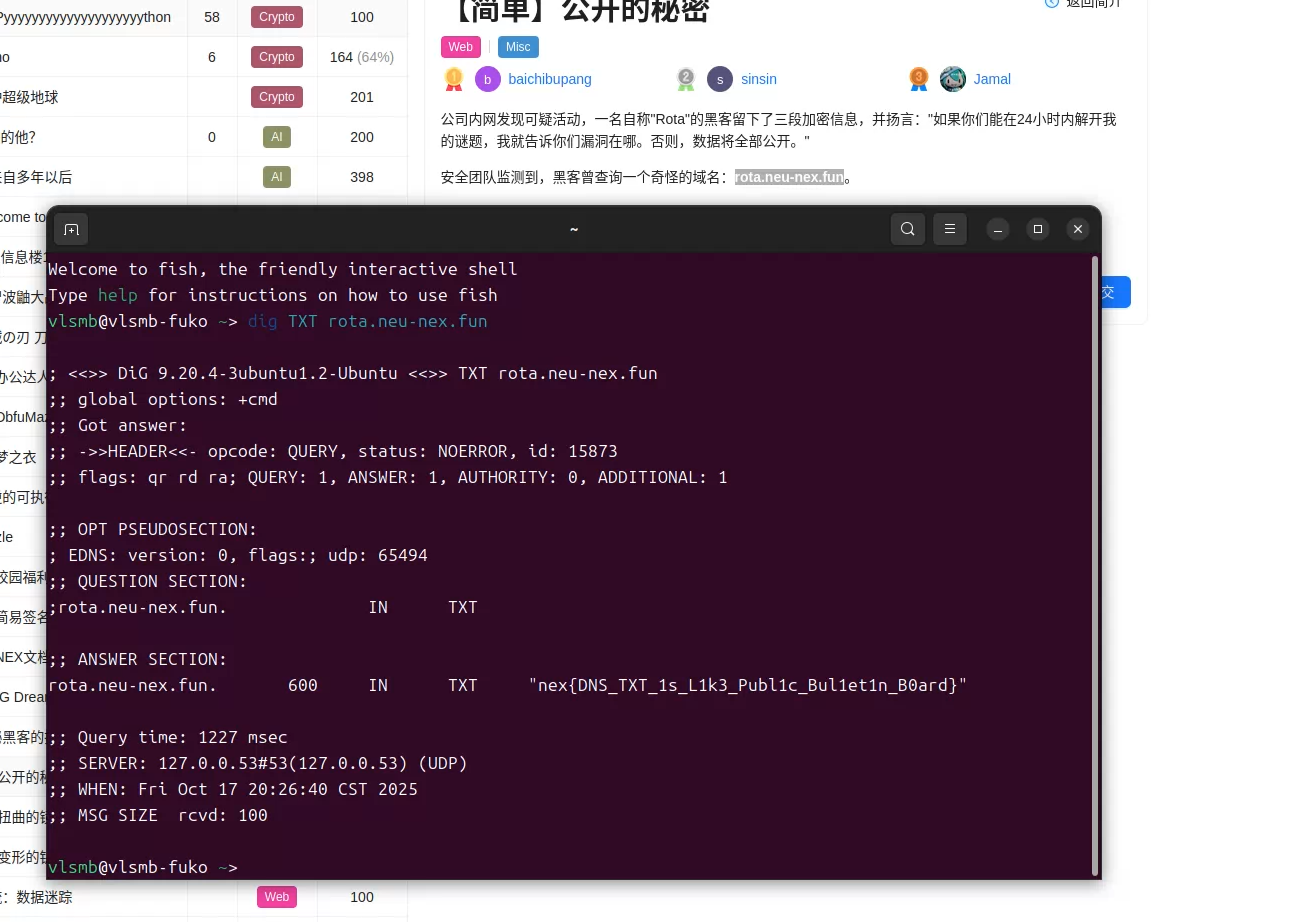Image resolution: width=1291 pixels, height=922 pixels.
Task: Open the sinsin user profile link
Action: click(758, 79)
